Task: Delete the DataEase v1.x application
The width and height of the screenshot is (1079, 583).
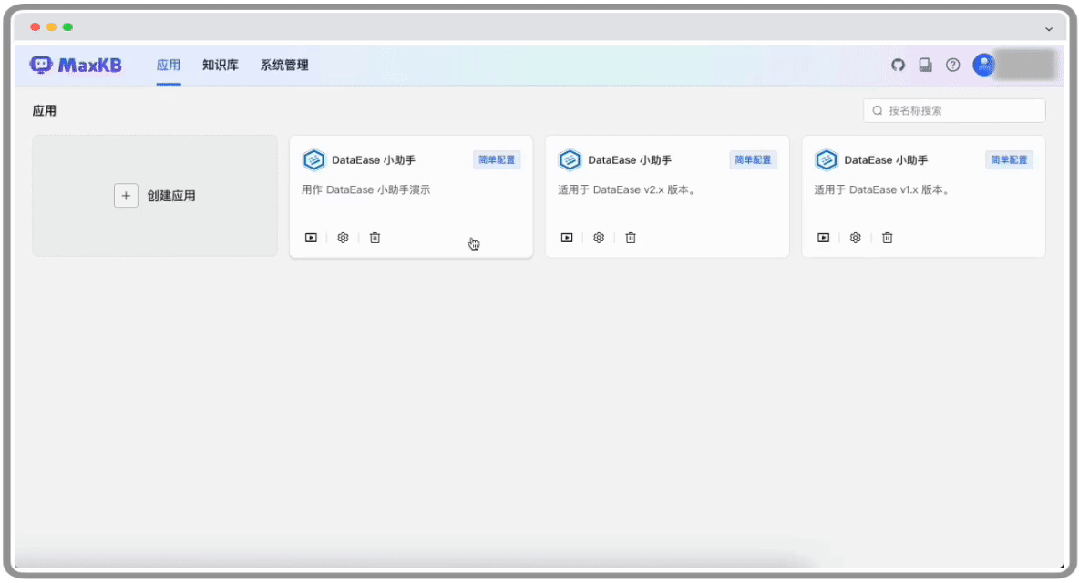Action: [x=887, y=237]
